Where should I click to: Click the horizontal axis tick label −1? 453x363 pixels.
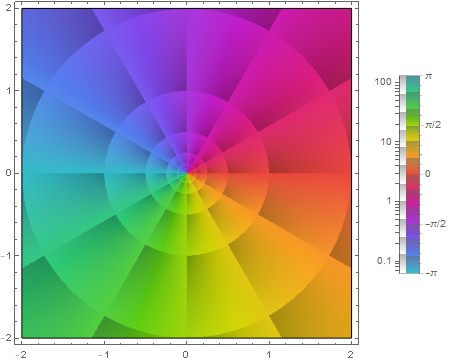(104, 355)
